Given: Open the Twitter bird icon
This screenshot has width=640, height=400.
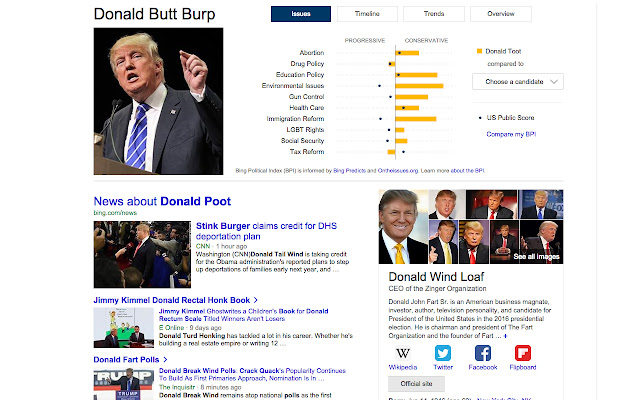Looking at the screenshot, I should [x=443, y=353].
